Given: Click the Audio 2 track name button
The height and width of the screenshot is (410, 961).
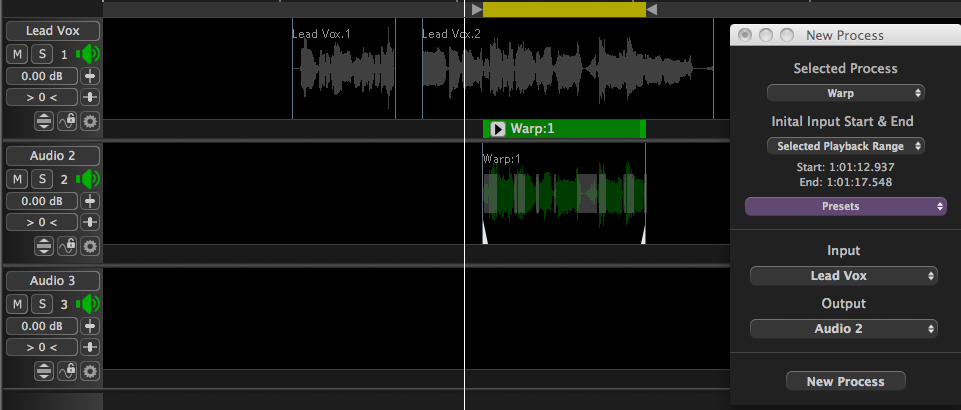Looking at the screenshot, I should point(52,156).
